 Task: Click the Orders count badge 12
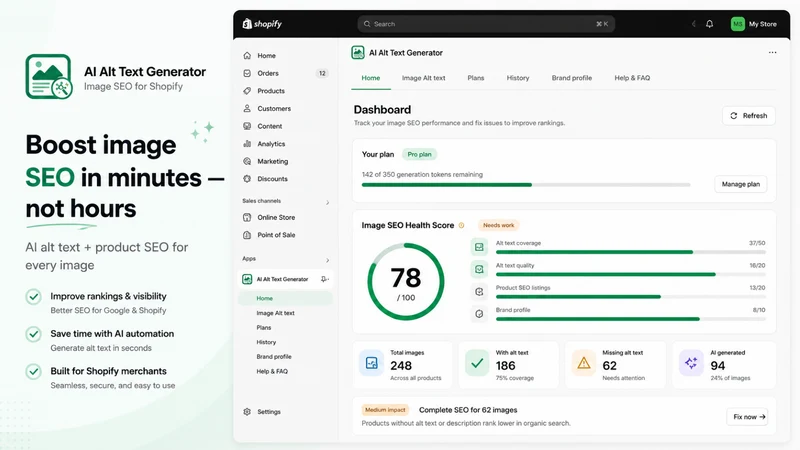pos(322,73)
